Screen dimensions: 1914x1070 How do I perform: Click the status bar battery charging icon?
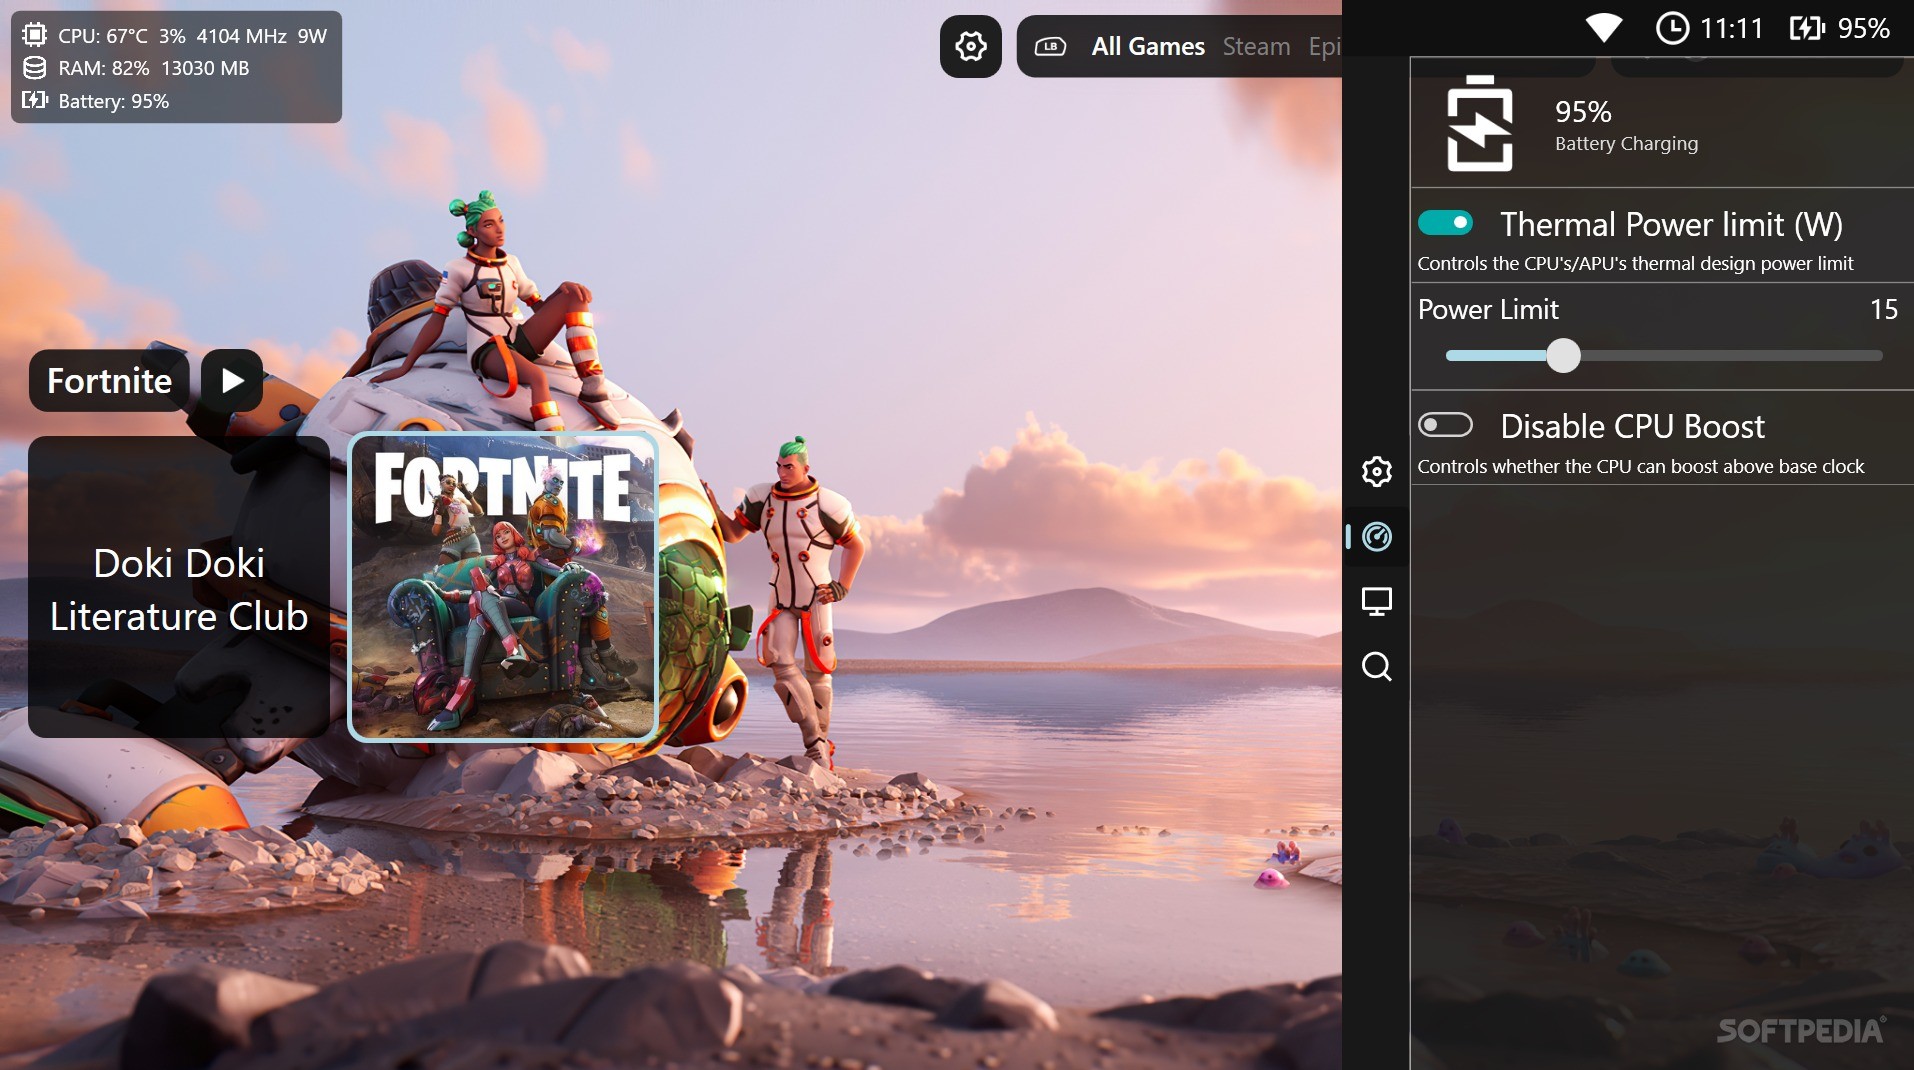click(1807, 28)
